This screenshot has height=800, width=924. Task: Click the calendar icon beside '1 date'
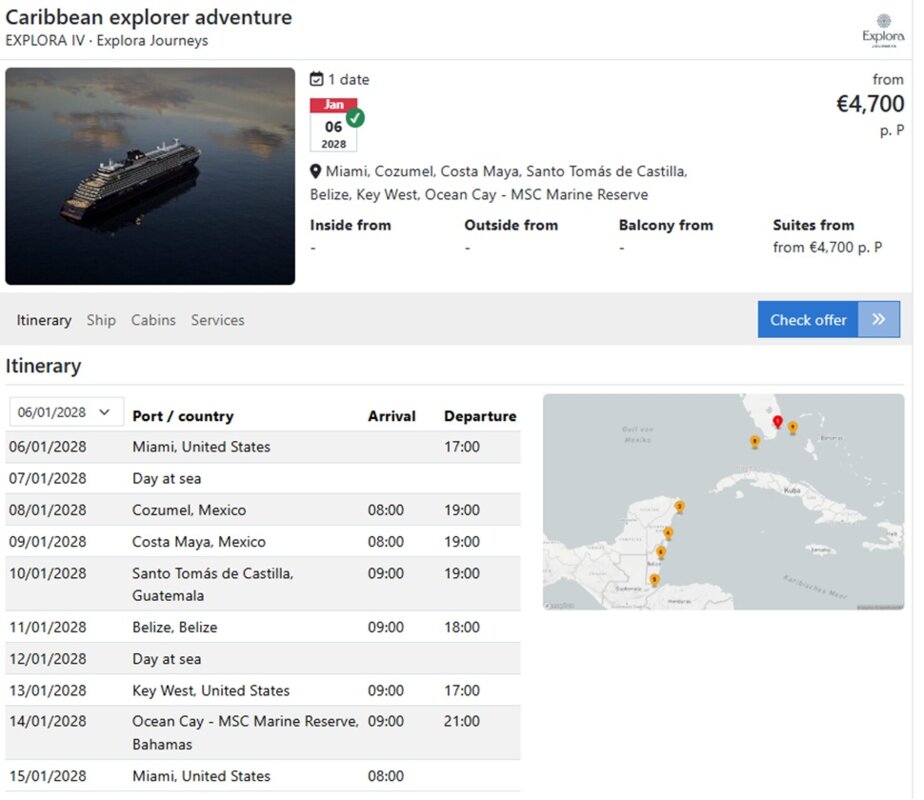coord(316,79)
